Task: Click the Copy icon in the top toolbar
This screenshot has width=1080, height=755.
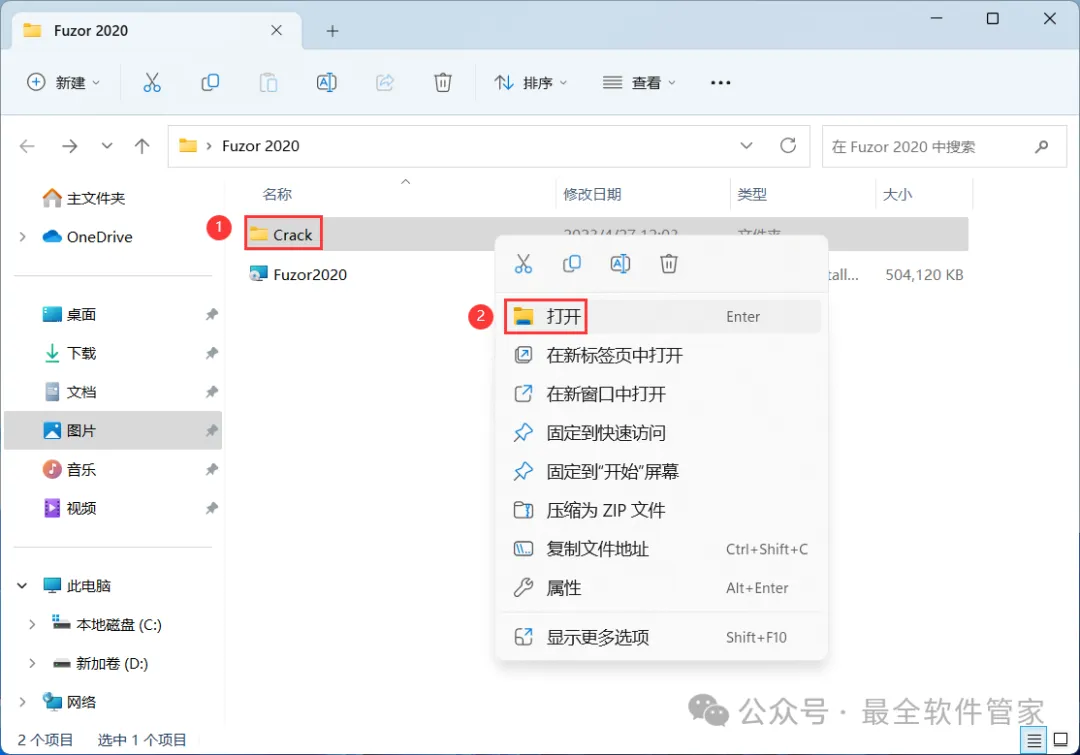Action: [x=210, y=83]
